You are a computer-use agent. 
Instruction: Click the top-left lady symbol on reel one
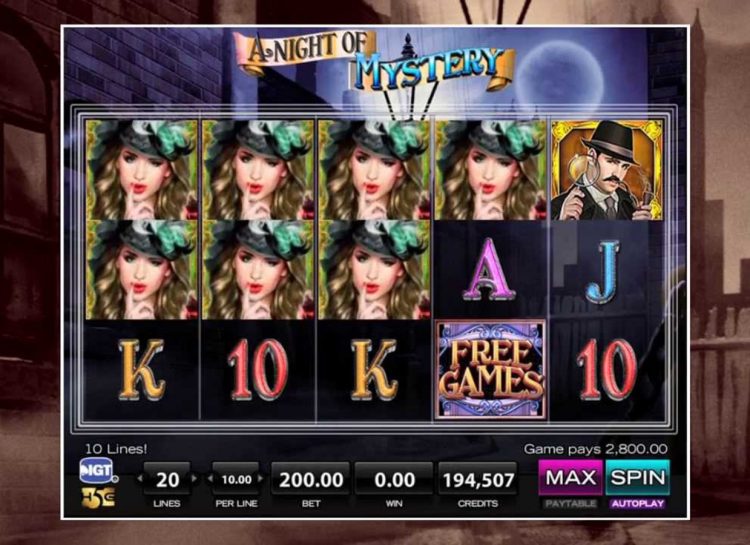coord(142,170)
